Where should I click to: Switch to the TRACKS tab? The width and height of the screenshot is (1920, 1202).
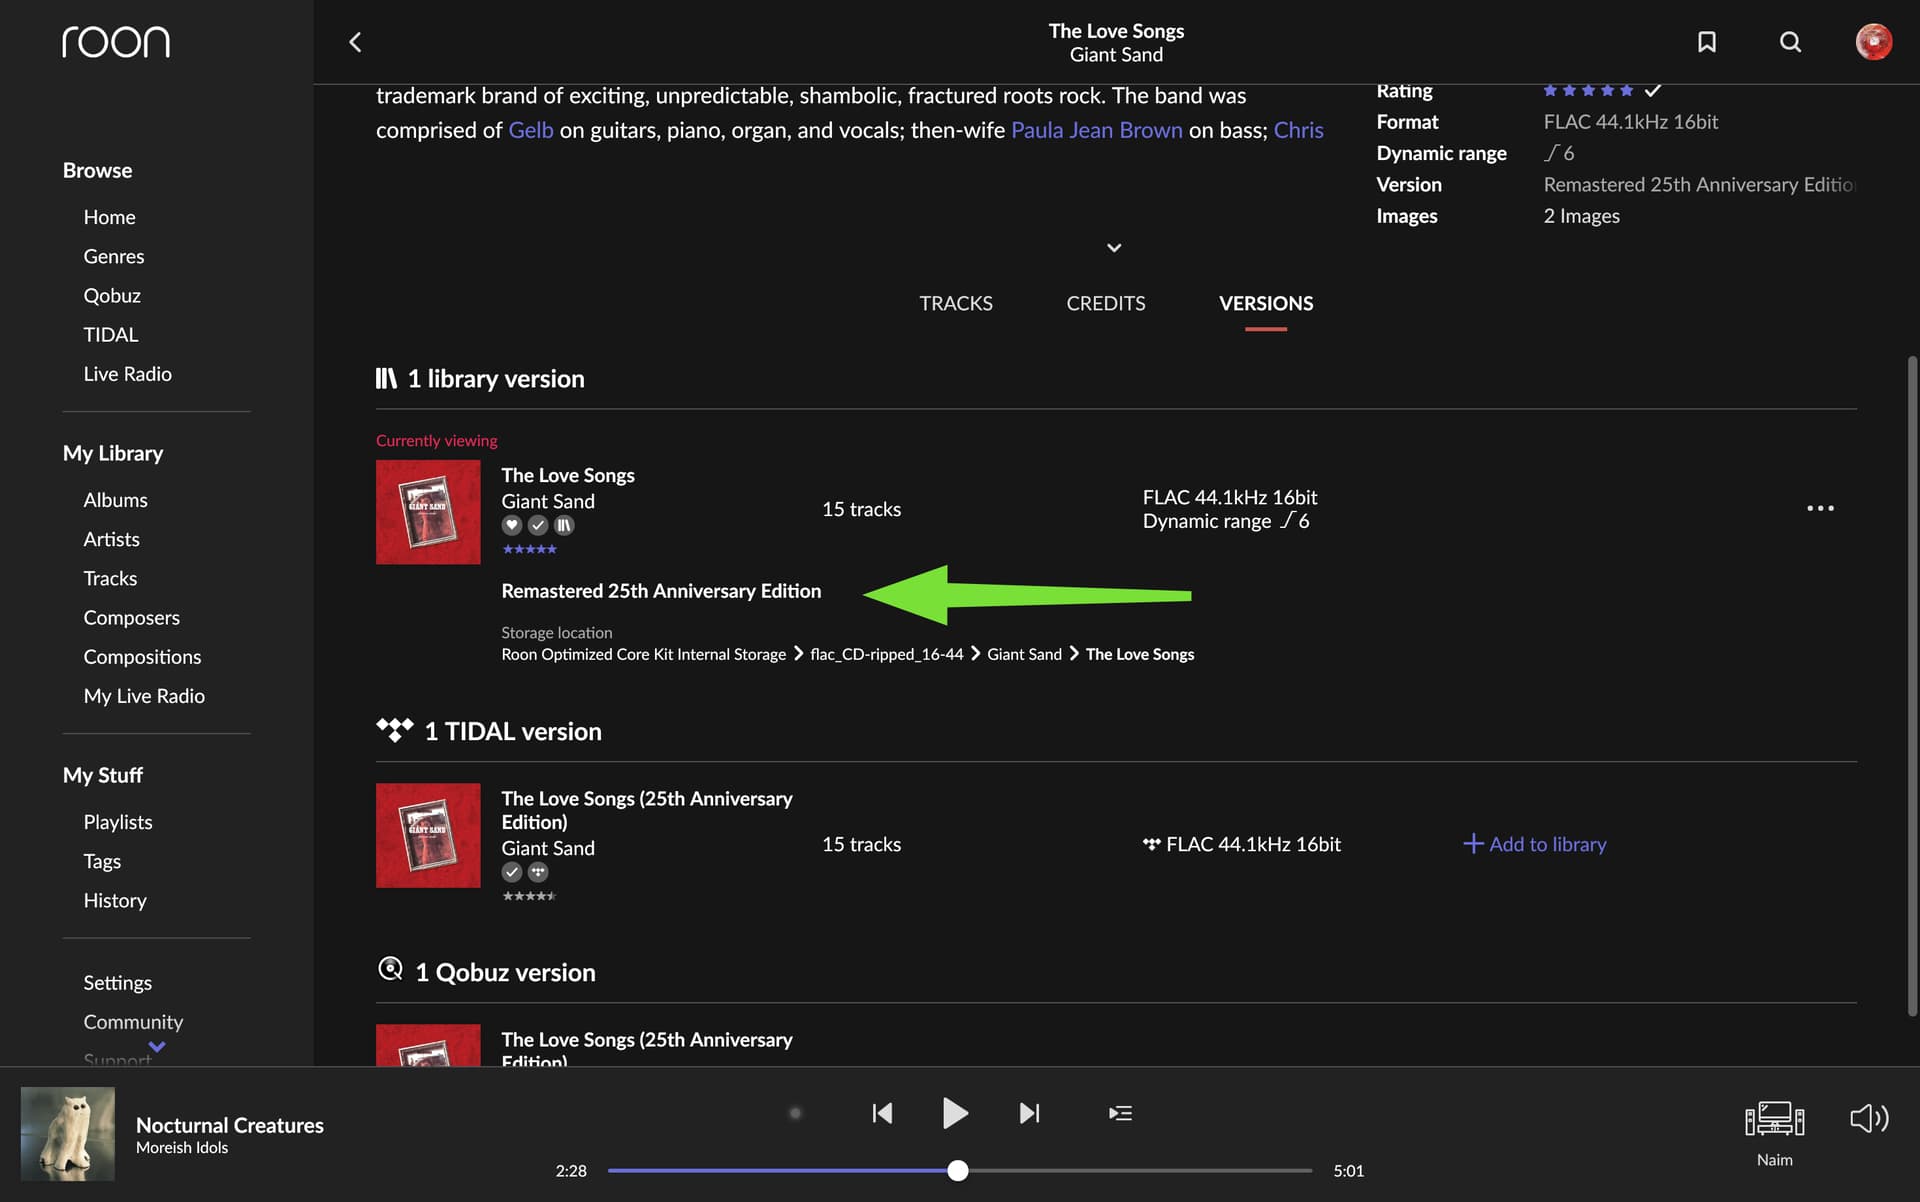coord(955,303)
